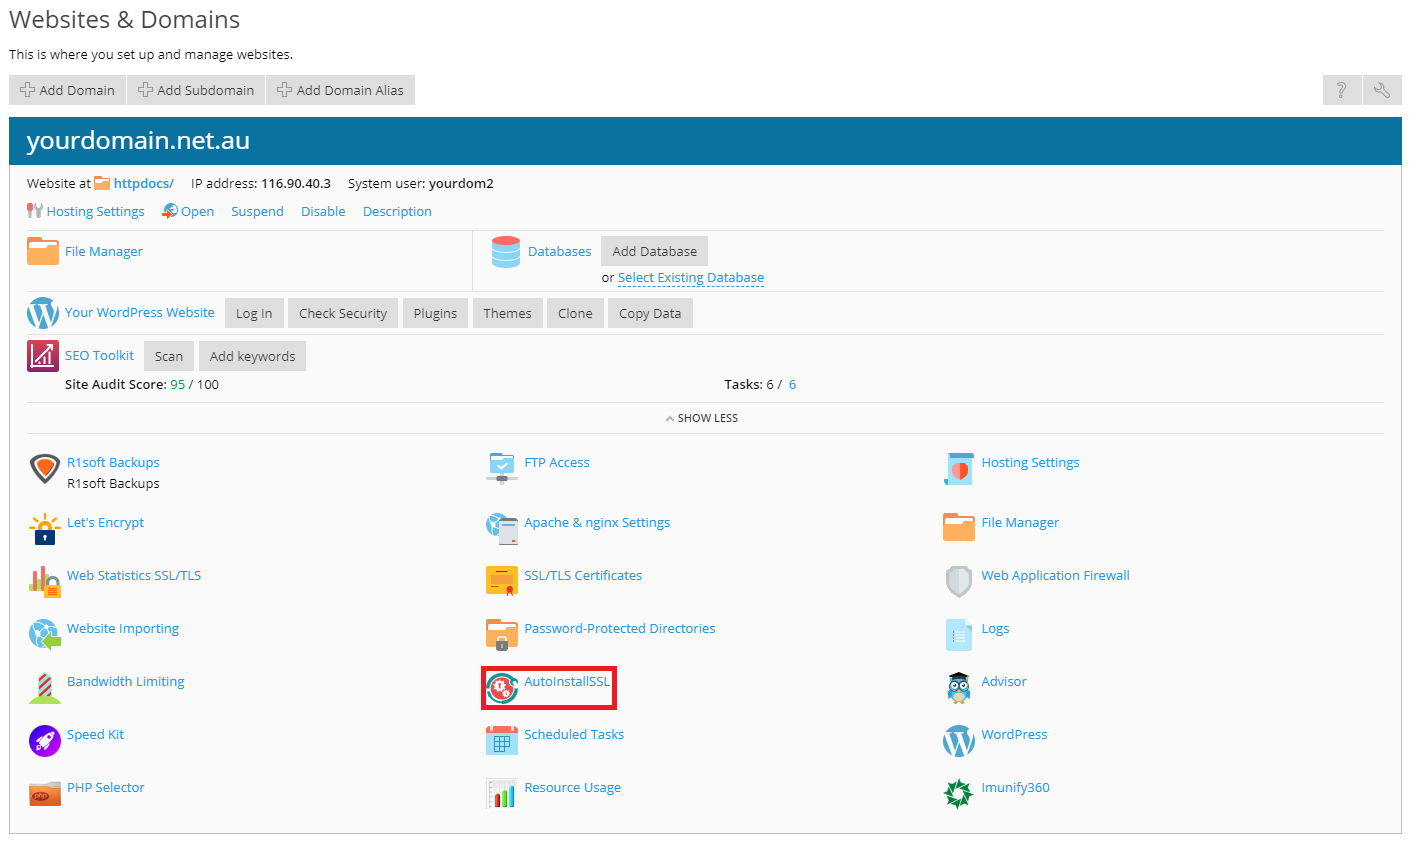Click the WordPress Check Security button

pos(342,313)
